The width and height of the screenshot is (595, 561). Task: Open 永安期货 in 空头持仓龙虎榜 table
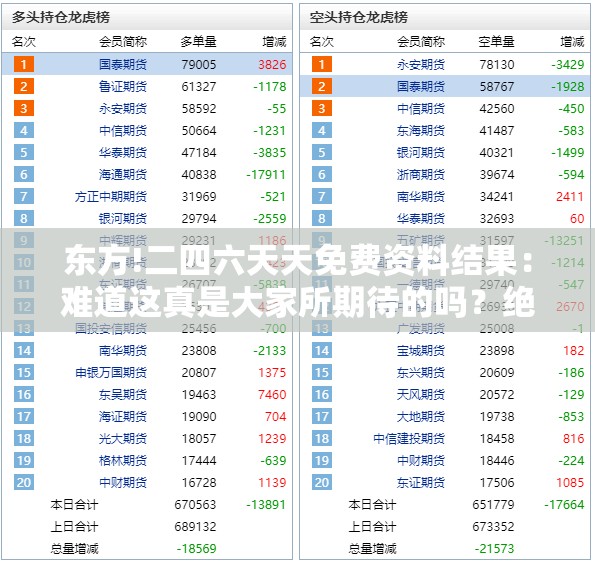point(420,64)
